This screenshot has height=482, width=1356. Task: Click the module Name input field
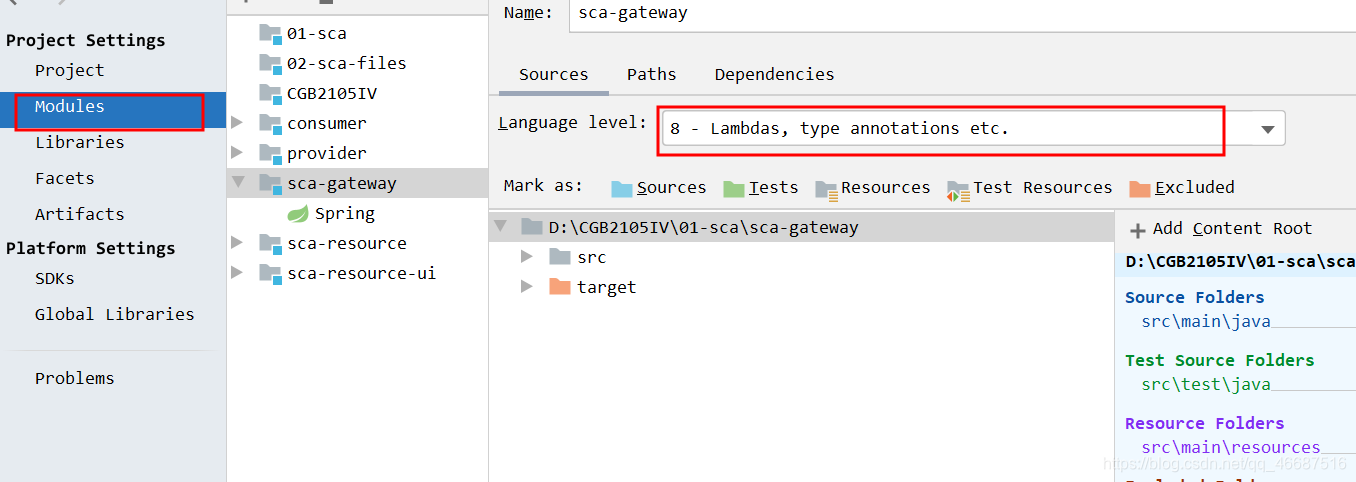[962, 14]
